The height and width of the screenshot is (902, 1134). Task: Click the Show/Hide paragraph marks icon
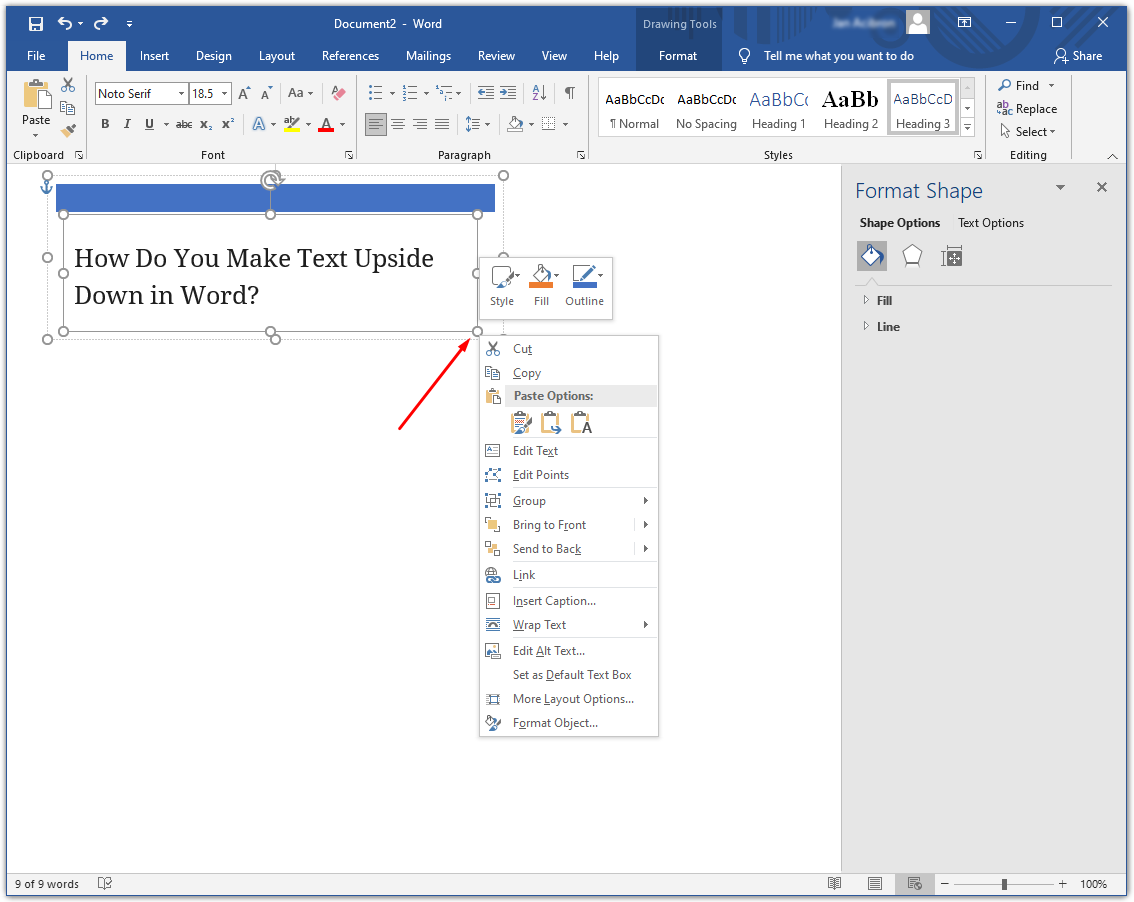pos(569,93)
